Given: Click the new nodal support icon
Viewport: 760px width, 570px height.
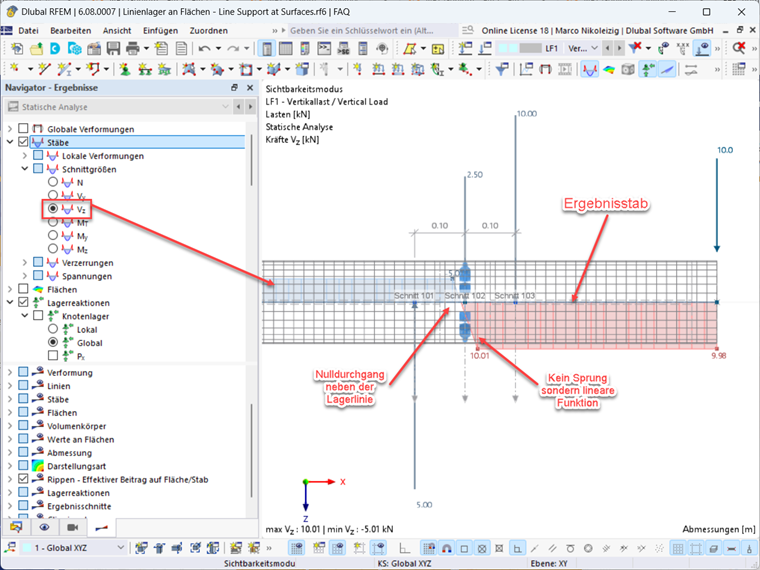Looking at the screenshot, I should tap(125, 70).
